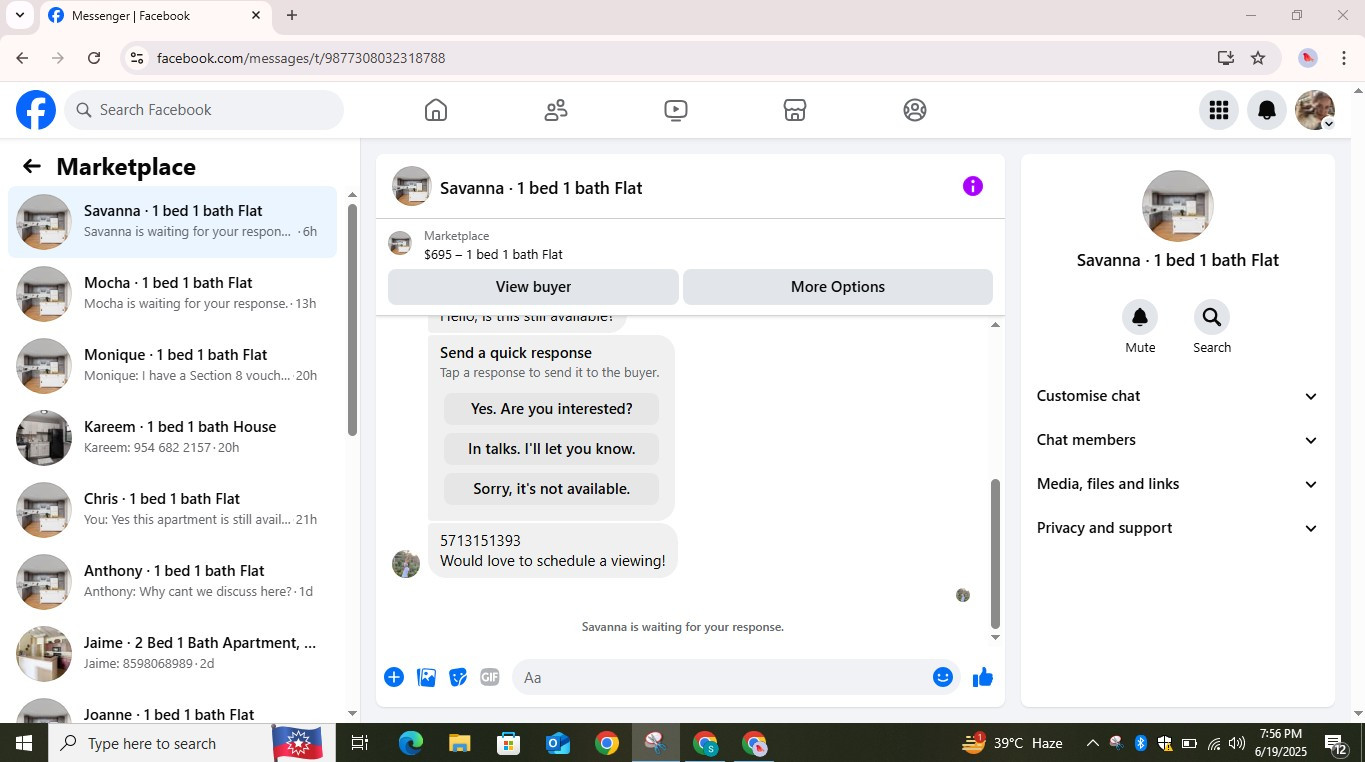Viewport: 1365px width, 762px height.
Task: Attach a photo file icon
Action: click(x=426, y=677)
